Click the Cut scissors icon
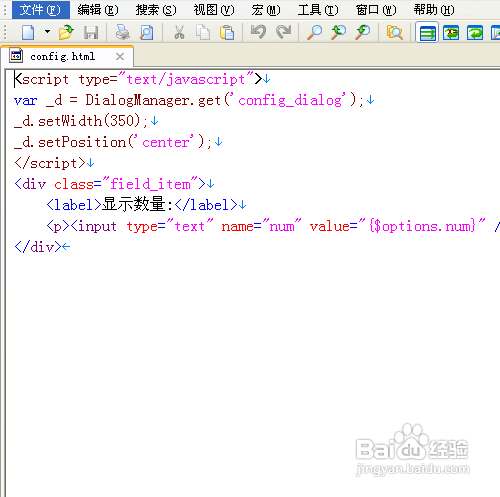Viewport: 500px width, 497px height. point(179,33)
